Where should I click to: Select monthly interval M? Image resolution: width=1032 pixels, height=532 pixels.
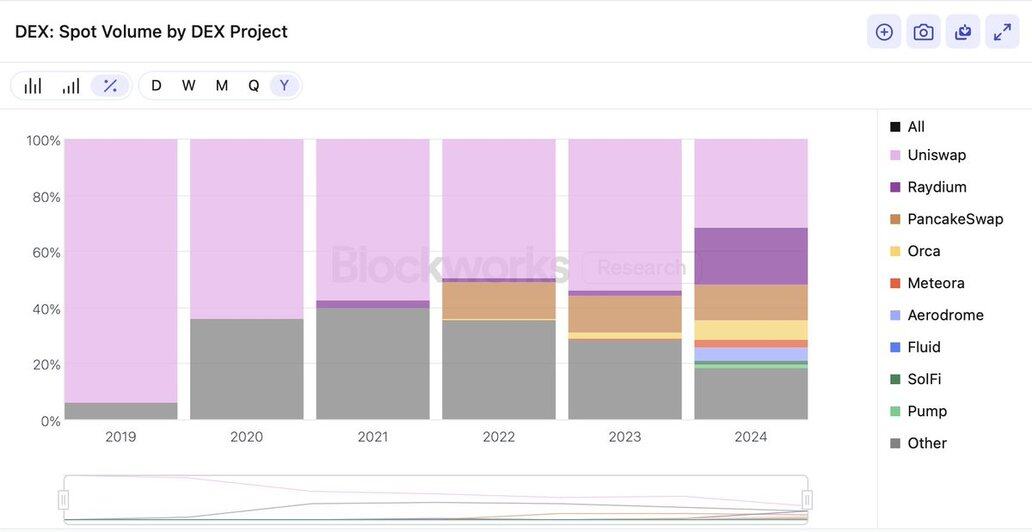tap(222, 86)
